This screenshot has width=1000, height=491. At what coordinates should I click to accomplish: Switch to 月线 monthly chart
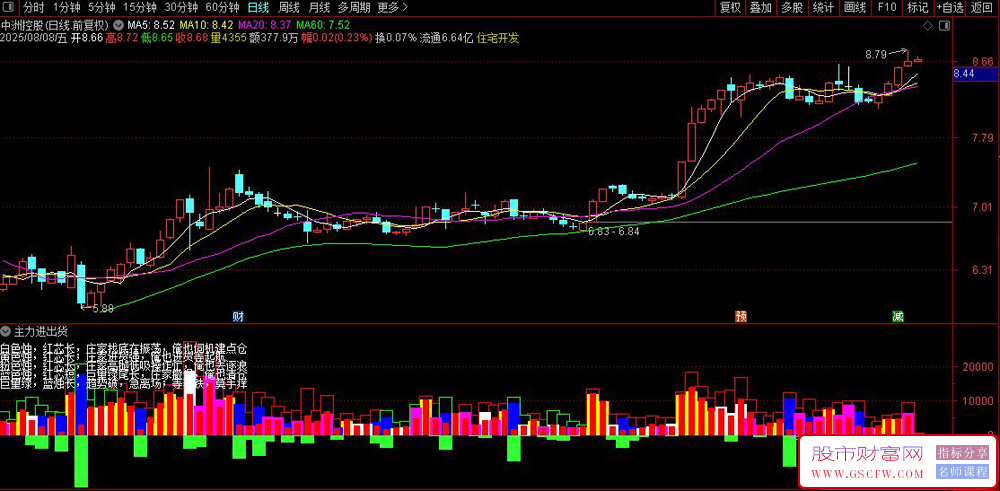319,8
